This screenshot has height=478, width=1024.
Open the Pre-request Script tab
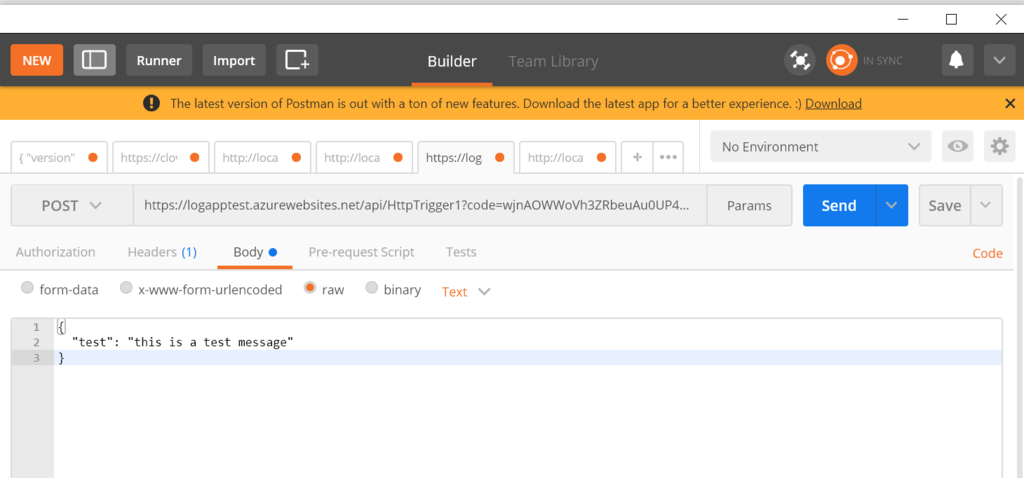coord(361,252)
